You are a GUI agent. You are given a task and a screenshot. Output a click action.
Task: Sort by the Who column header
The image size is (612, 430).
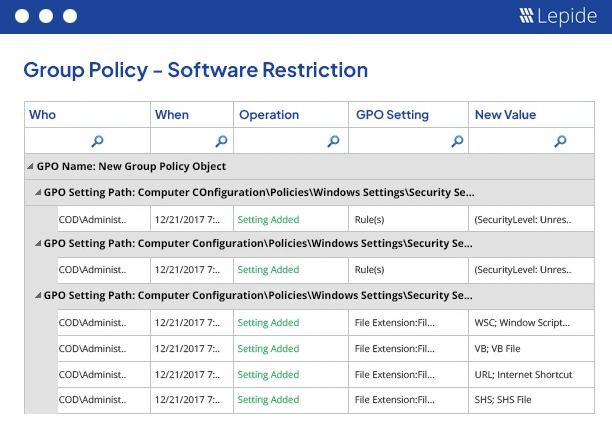point(87,115)
